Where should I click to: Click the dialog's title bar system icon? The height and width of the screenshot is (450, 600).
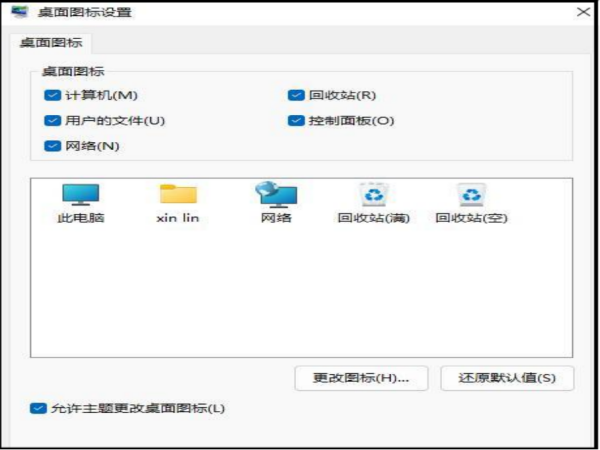20,12
